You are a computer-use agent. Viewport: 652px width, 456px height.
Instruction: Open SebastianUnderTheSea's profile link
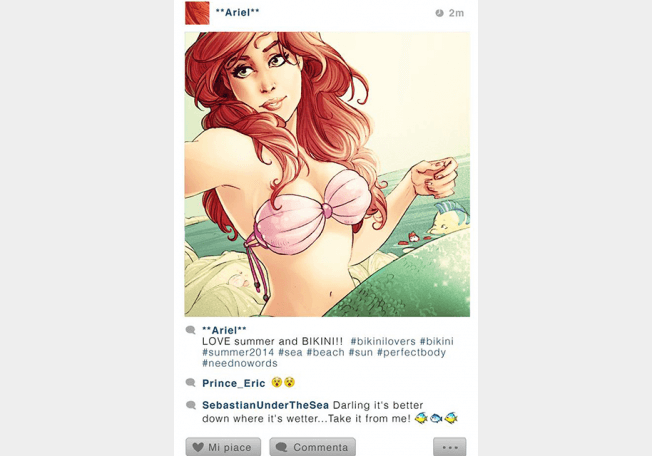click(x=265, y=405)
